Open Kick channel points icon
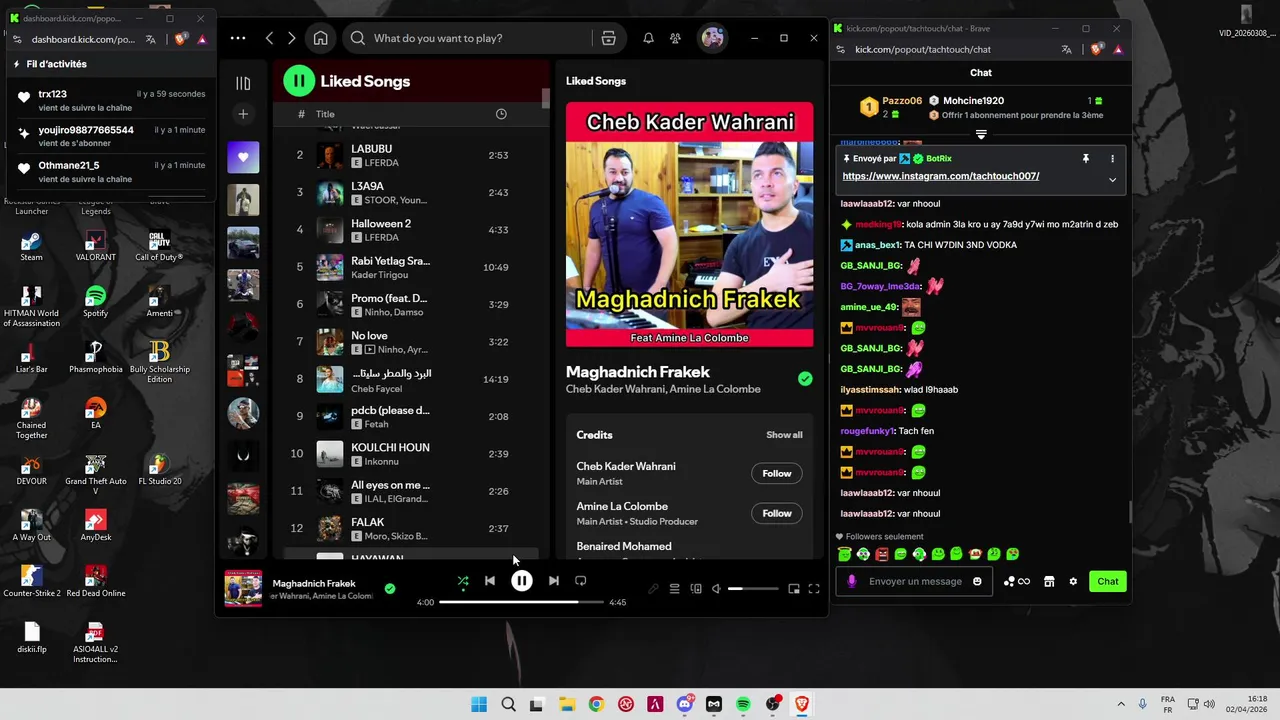Screen dimensions: 1280x720 point(1016,581)
